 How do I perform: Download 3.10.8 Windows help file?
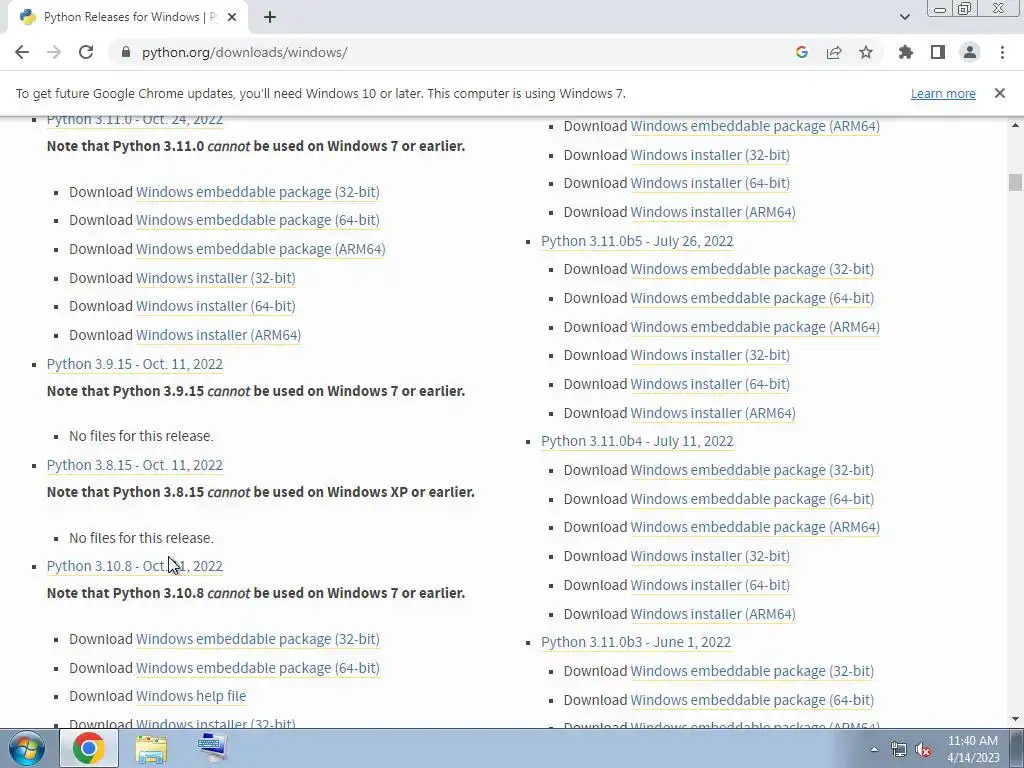(191, 696)
